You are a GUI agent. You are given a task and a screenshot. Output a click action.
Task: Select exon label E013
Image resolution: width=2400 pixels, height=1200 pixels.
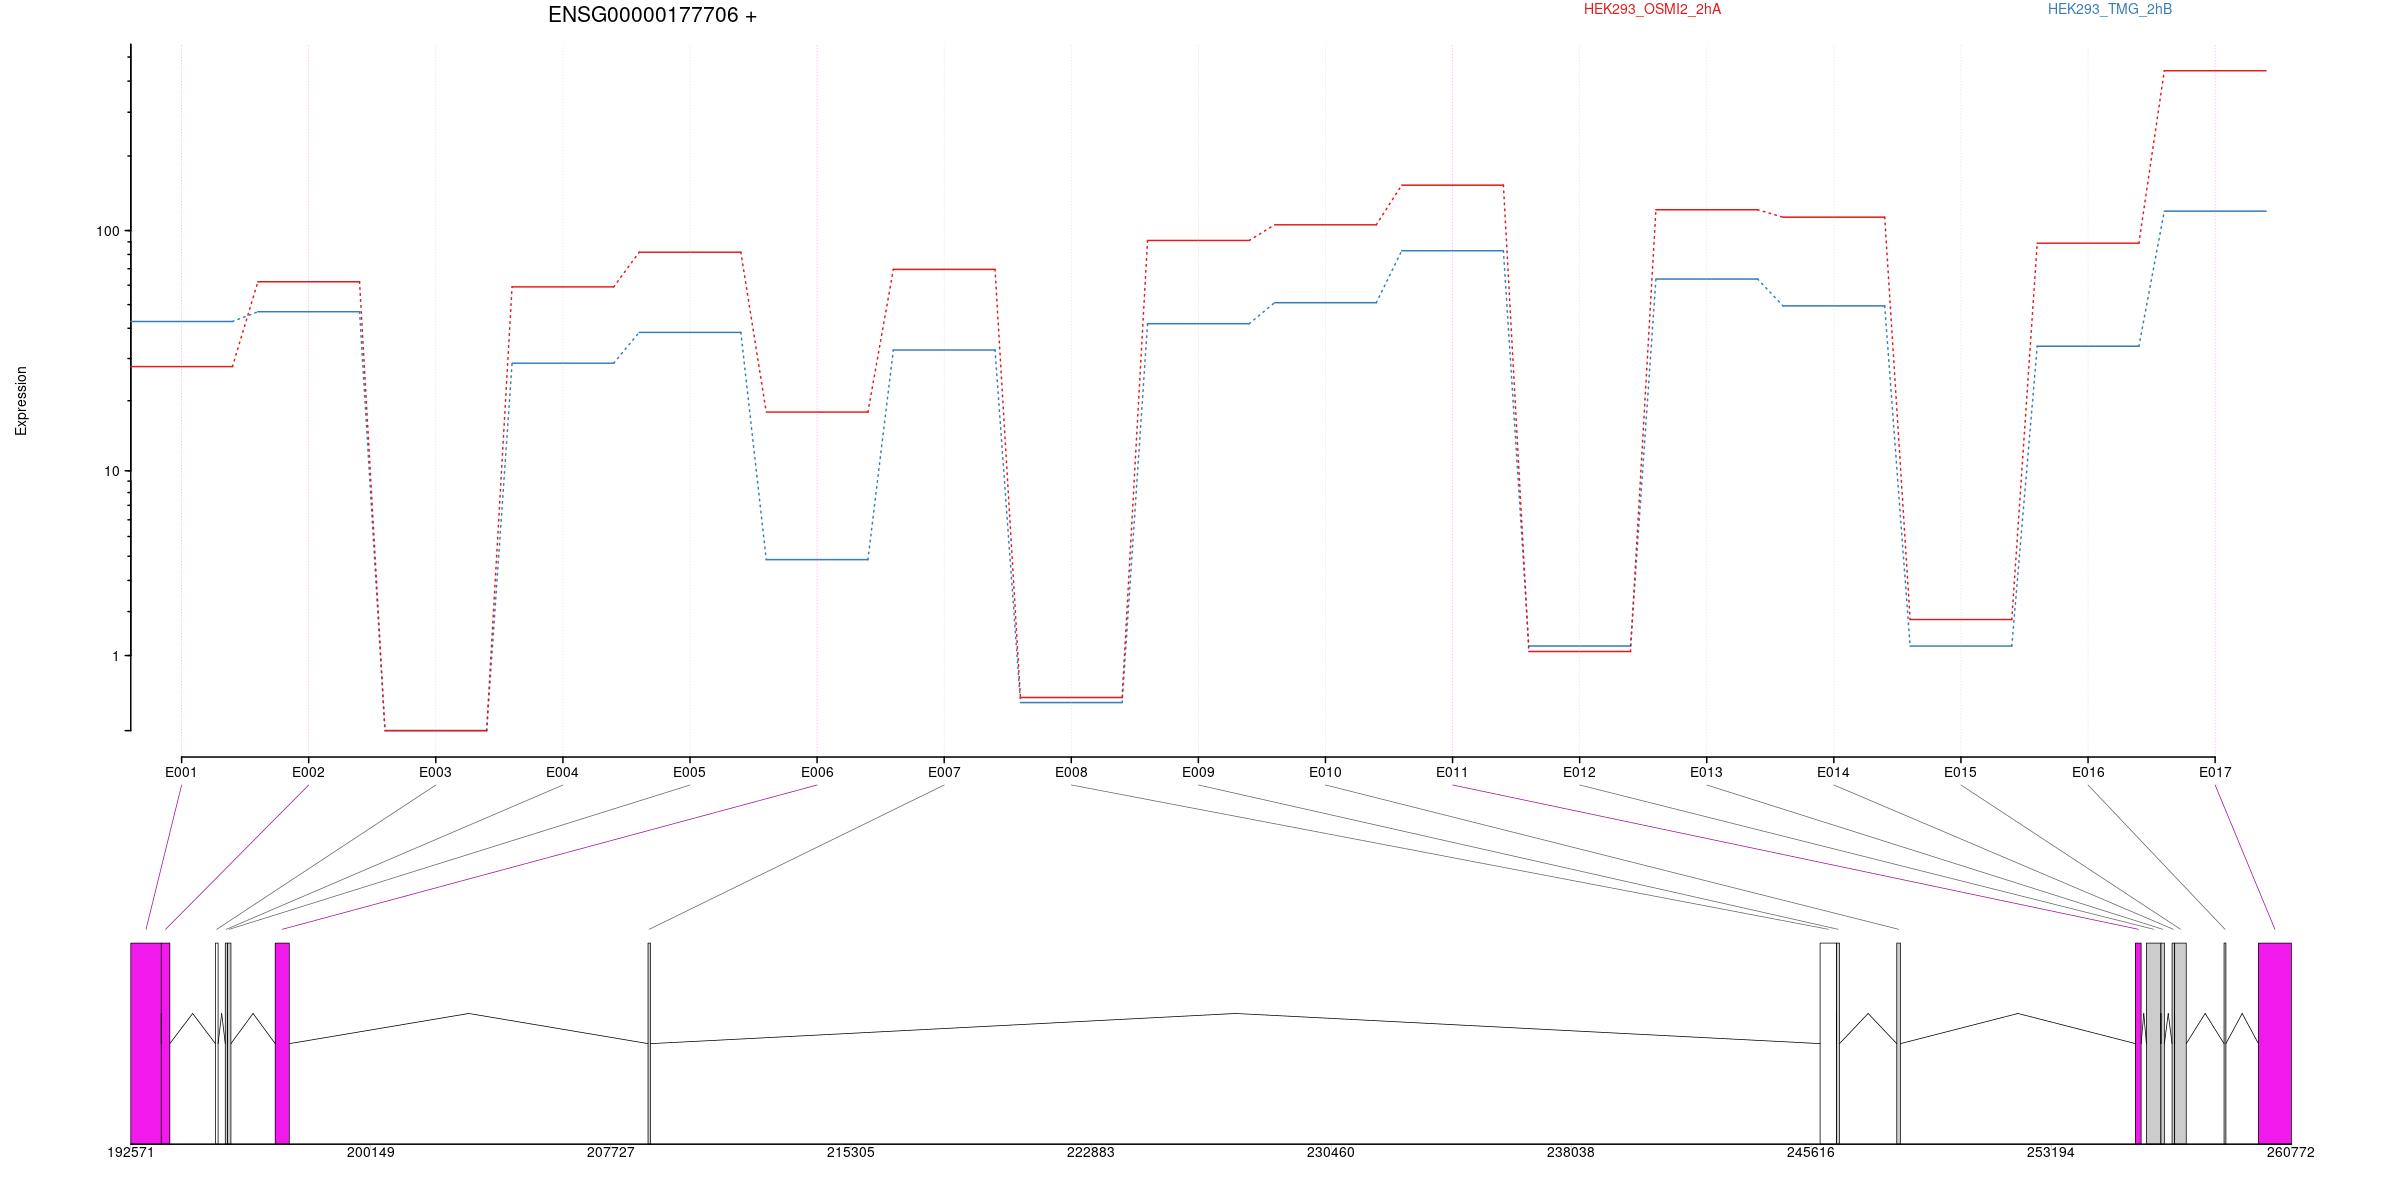(x=1706, y=772)
